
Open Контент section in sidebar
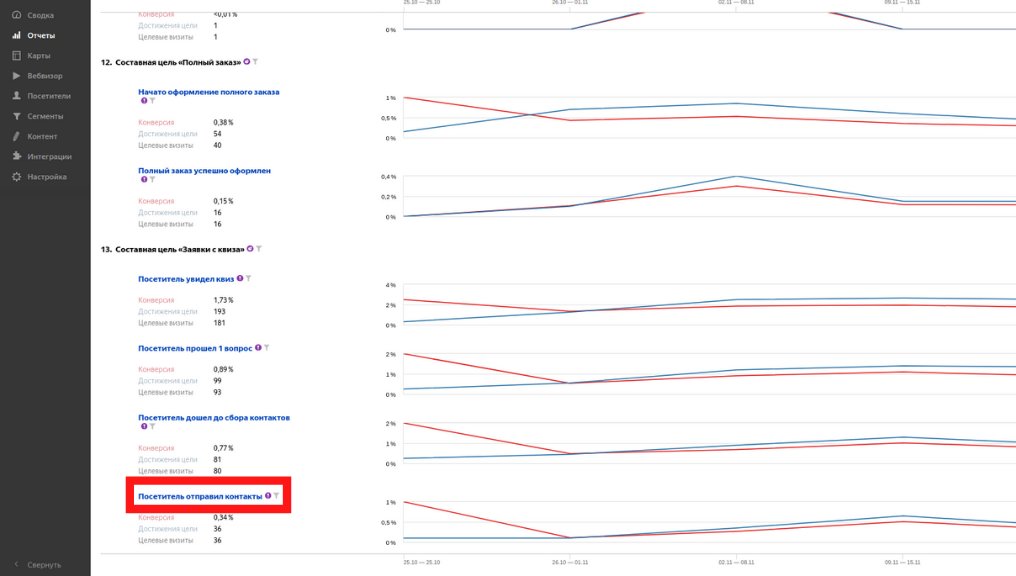42,136
